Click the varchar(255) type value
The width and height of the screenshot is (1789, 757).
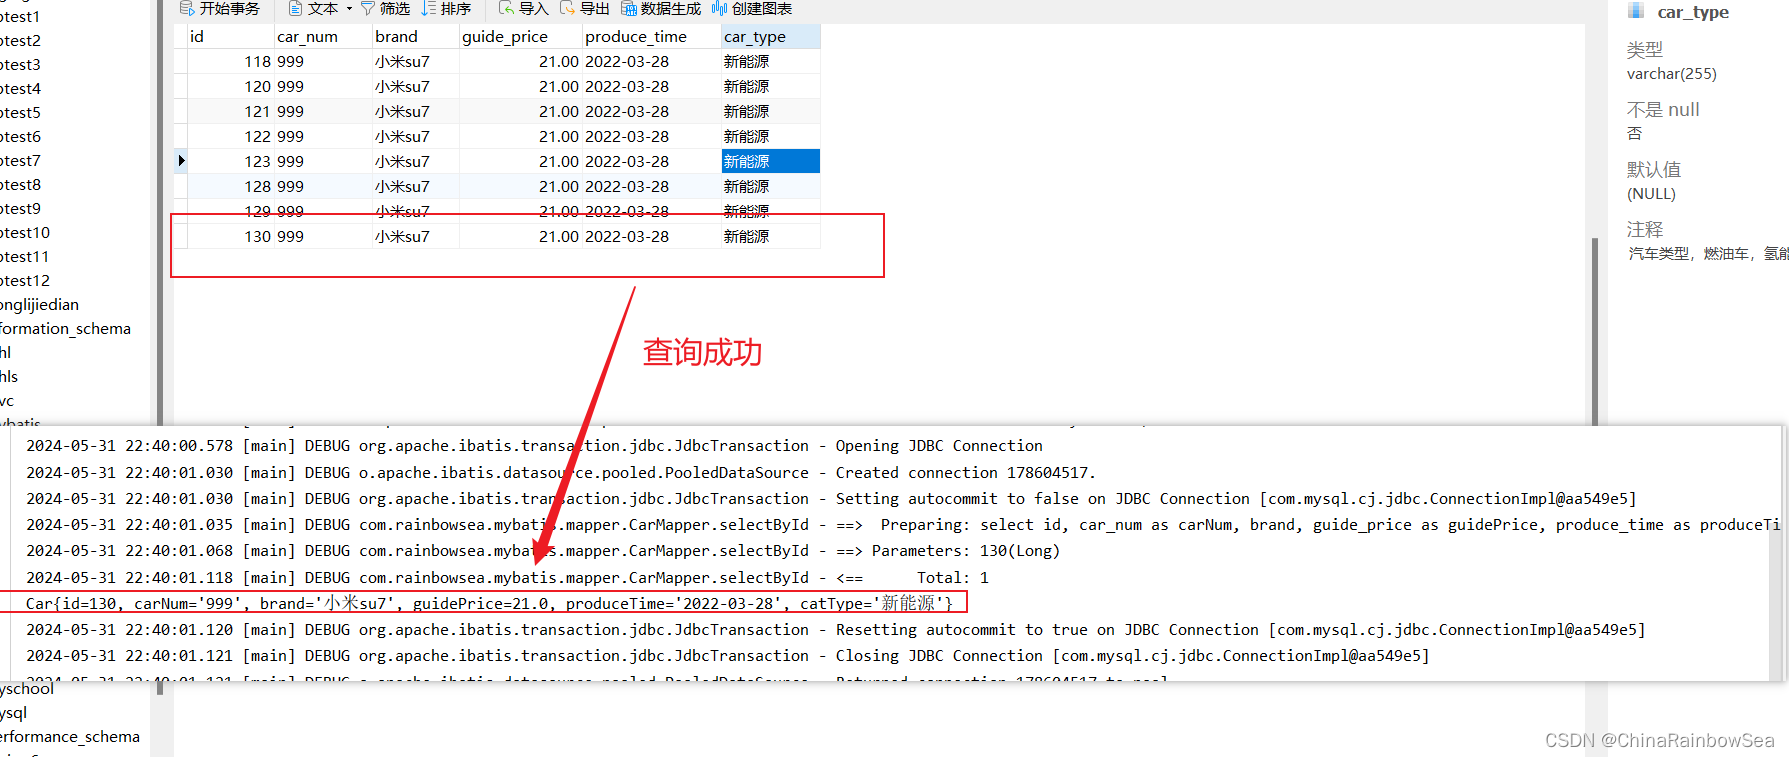[x=1672, y=74]
